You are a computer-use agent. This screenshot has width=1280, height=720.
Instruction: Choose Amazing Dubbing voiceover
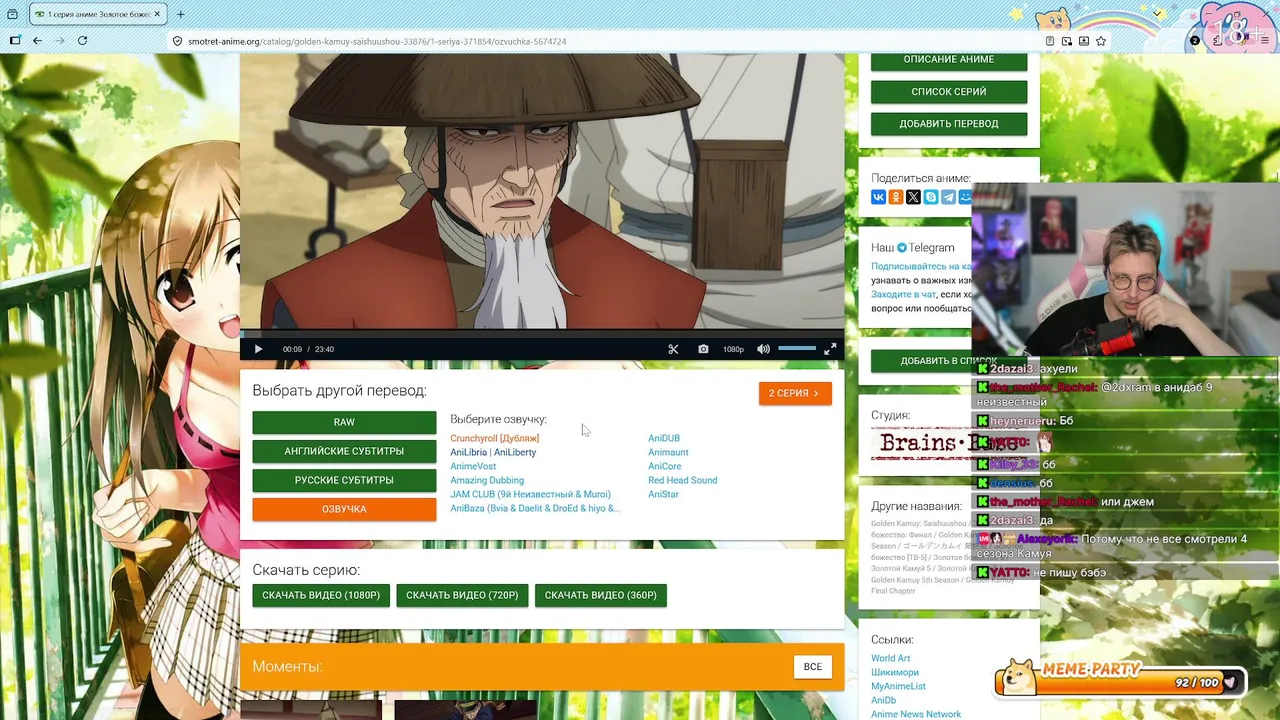[x=487, y=480]
